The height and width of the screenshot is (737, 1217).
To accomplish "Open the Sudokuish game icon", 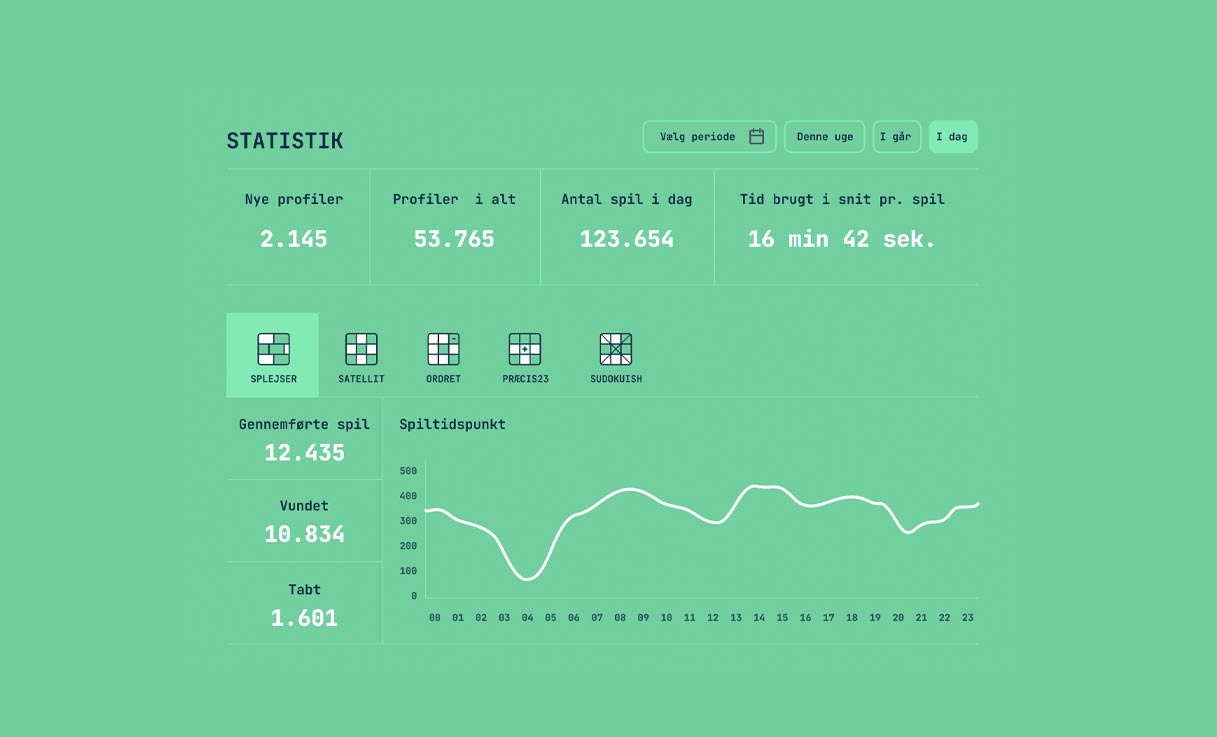I will coord(616,349).
